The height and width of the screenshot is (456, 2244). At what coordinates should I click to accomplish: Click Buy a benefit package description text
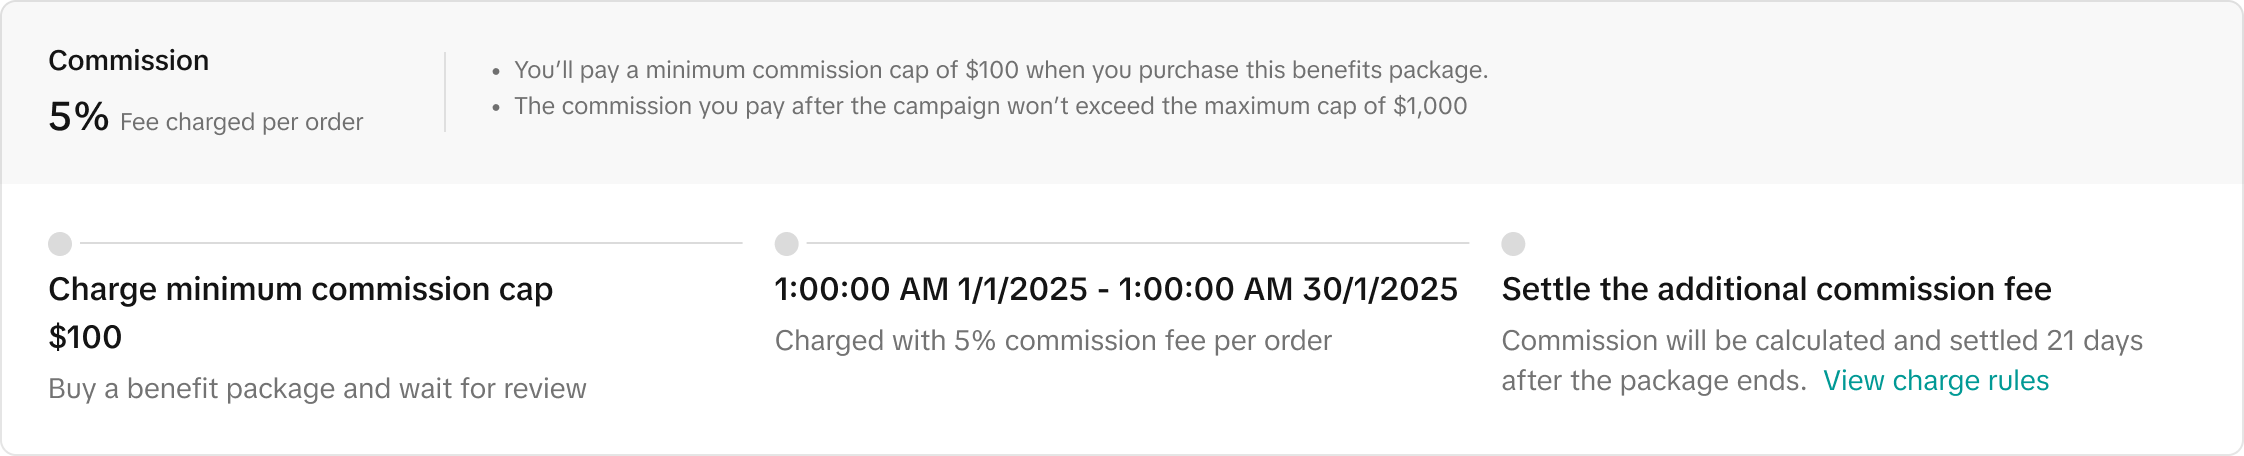[317, 389]
